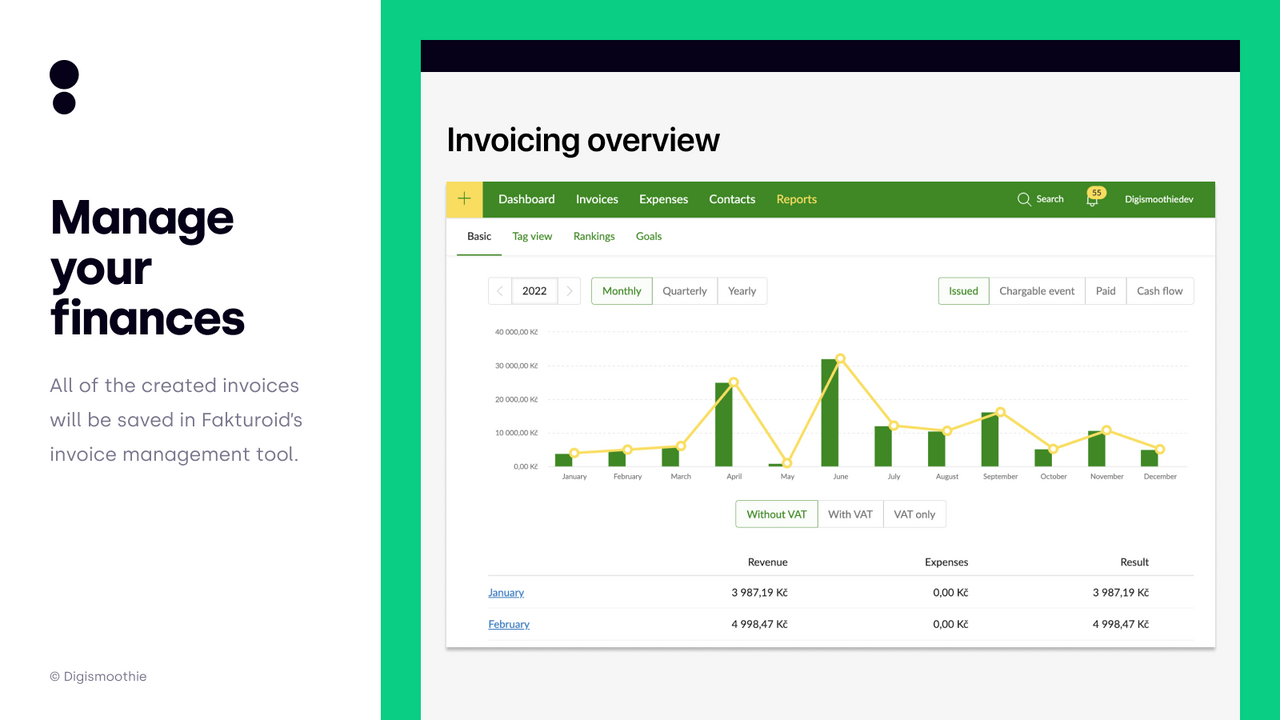Open the January row link
Viewport: 1280px width, 720px height.
506,593
